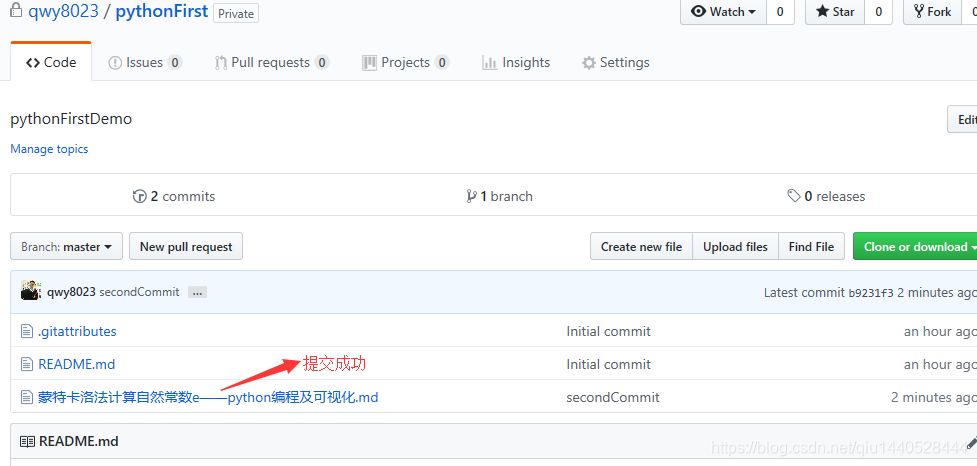Open the Issues tab
This screenshot has width=977, height=466.
145,62
